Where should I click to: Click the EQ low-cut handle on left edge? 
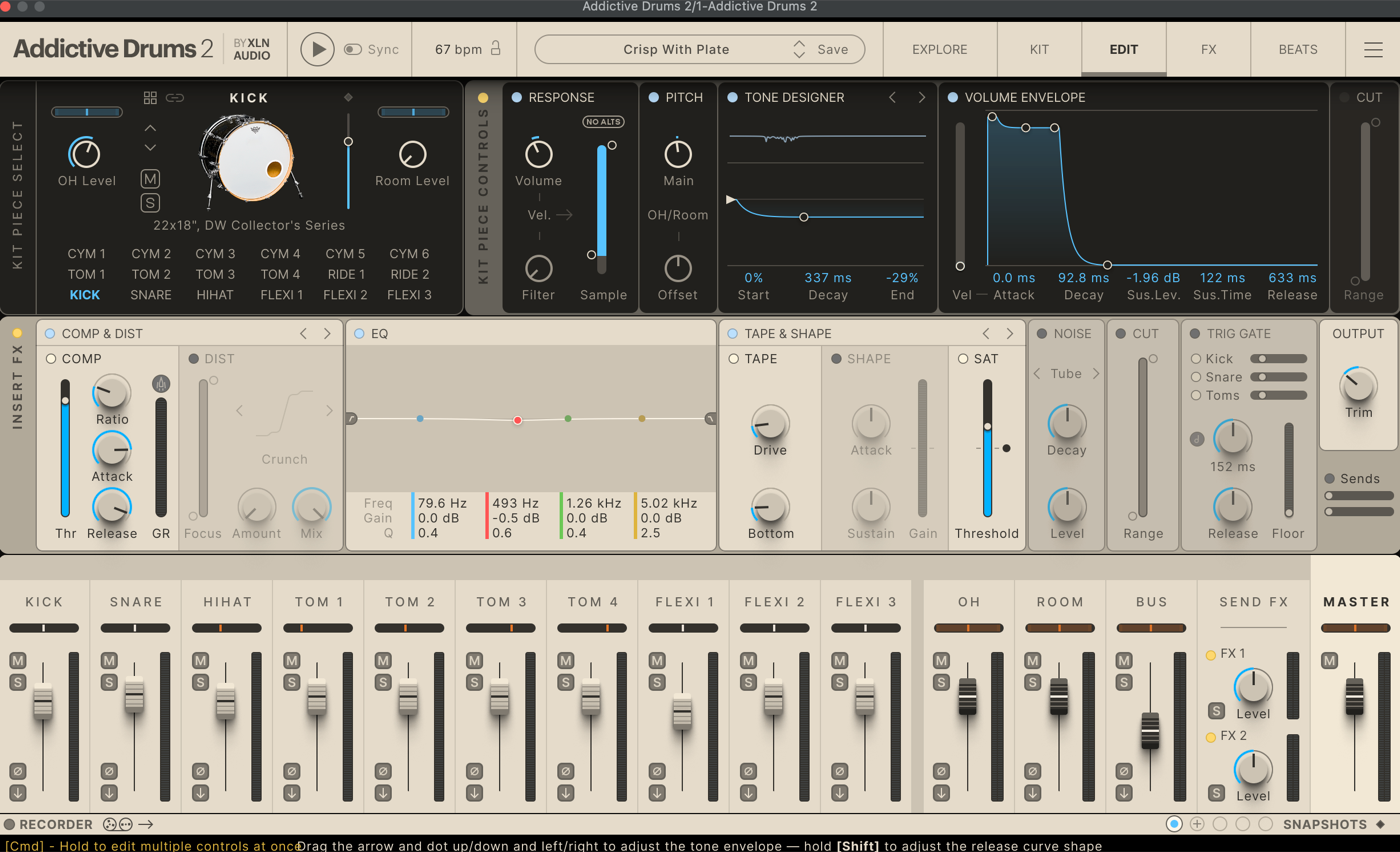click(x=352, y=419)
